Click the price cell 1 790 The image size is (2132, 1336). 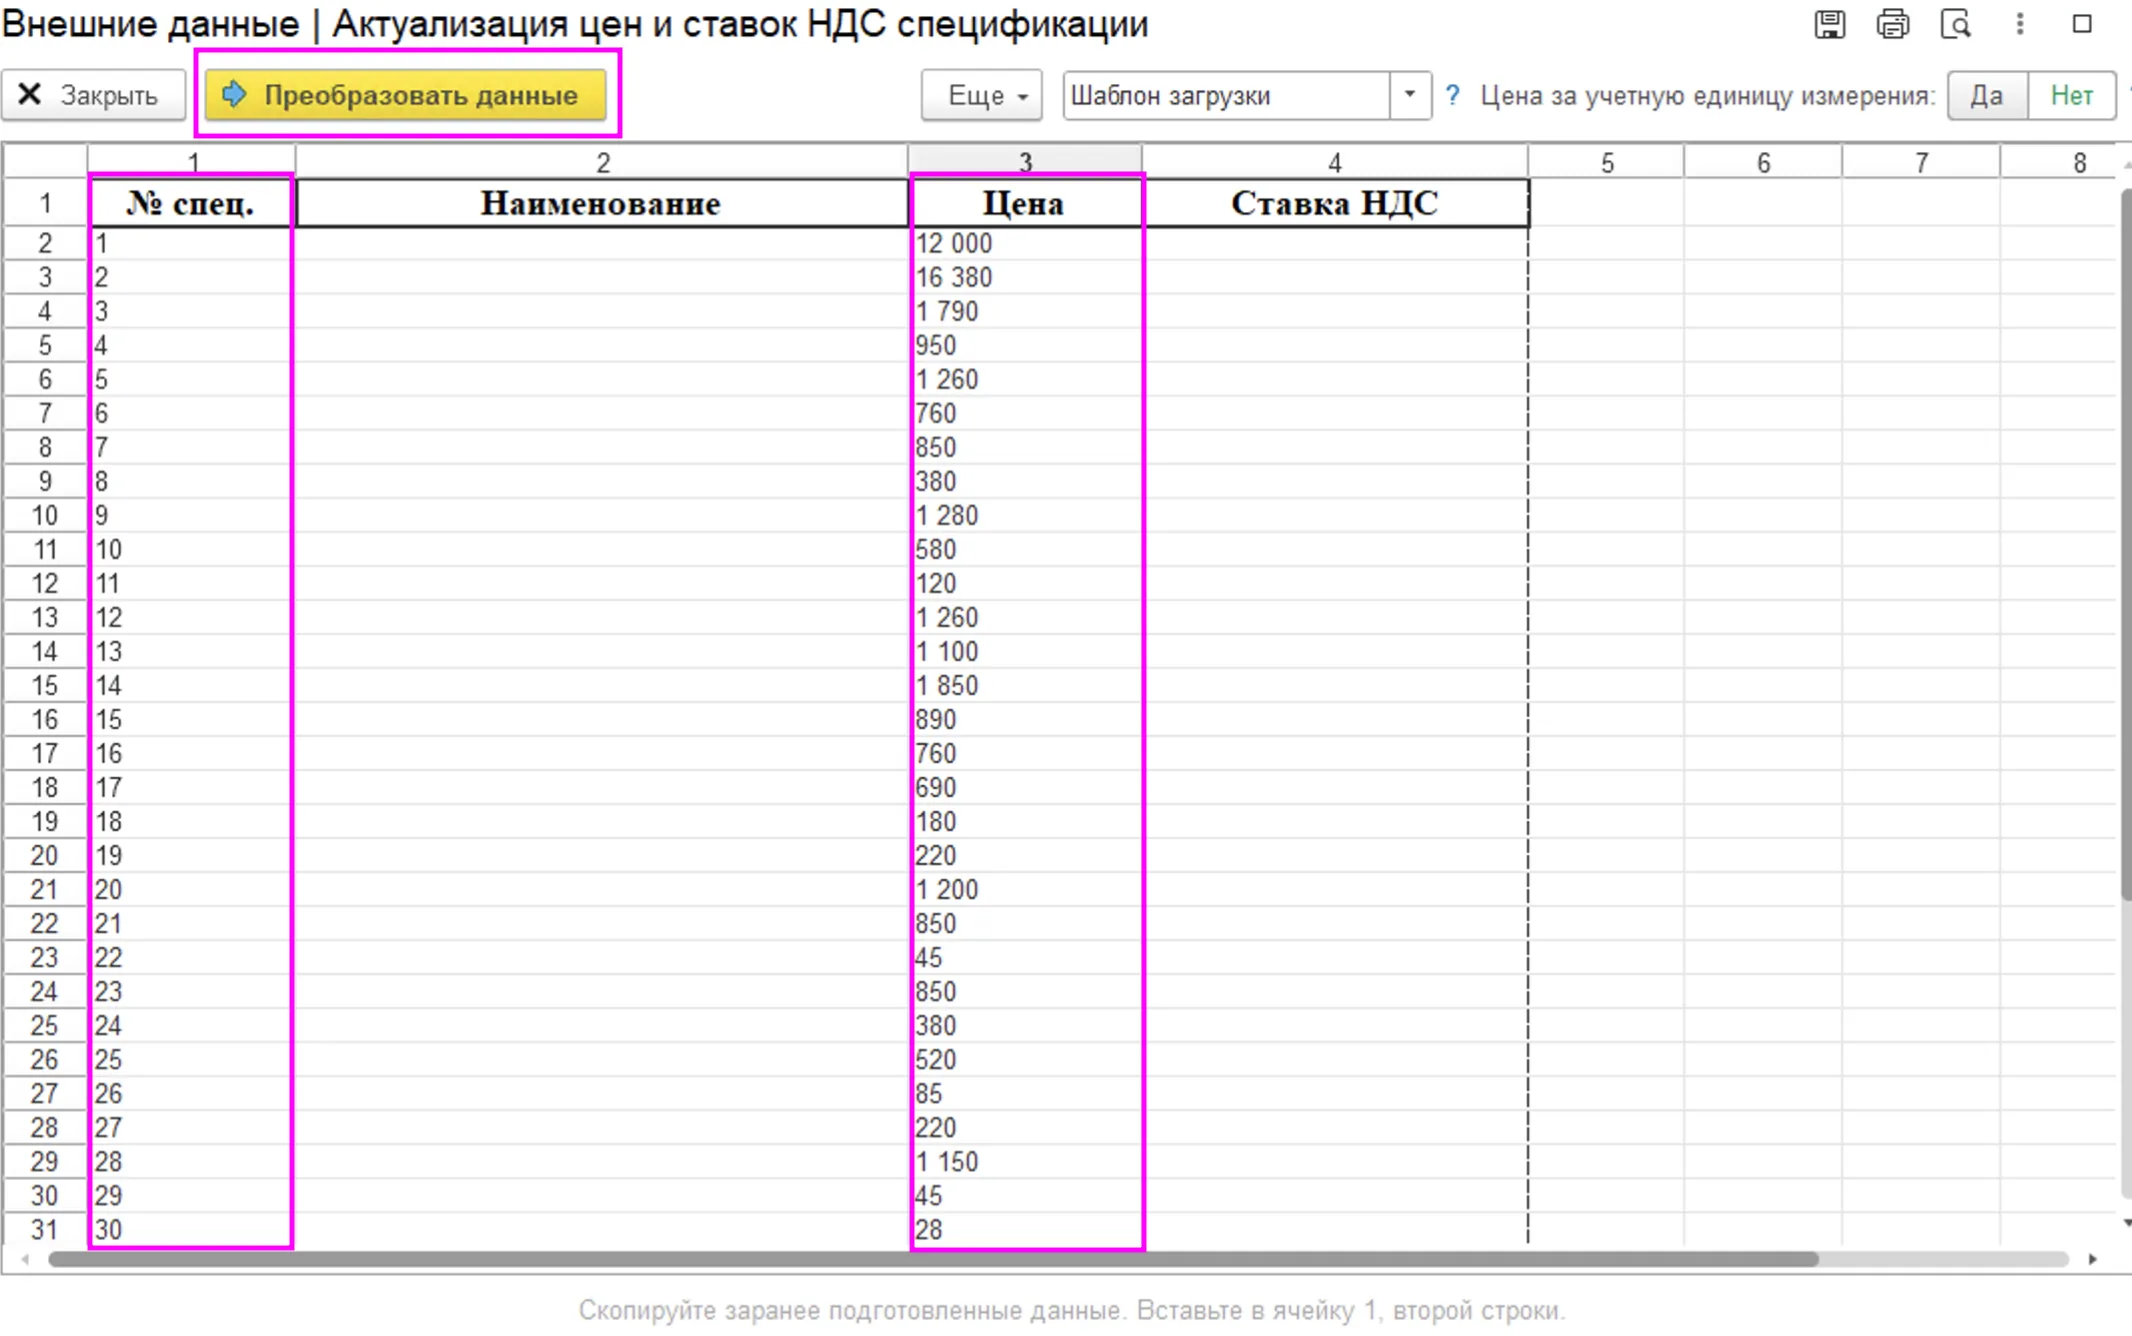[1025, 311]
